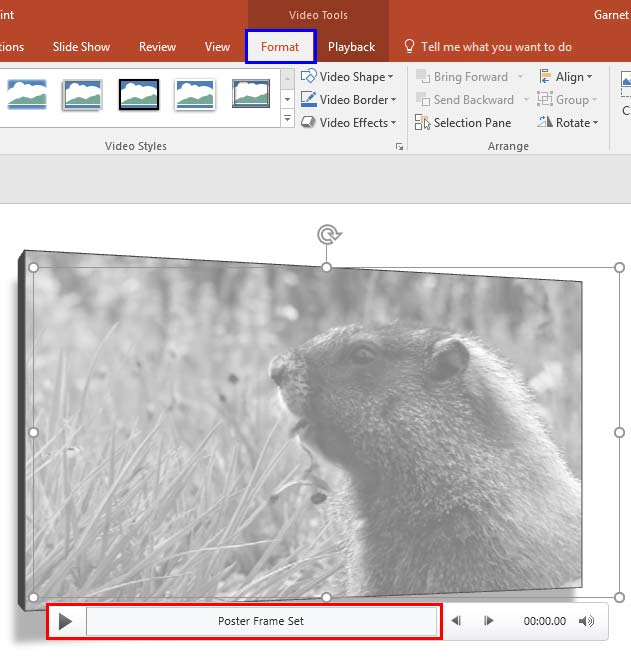Click the Tell me what you want to do box
Viewport: 631px width, 661px height.
[496, 47]
